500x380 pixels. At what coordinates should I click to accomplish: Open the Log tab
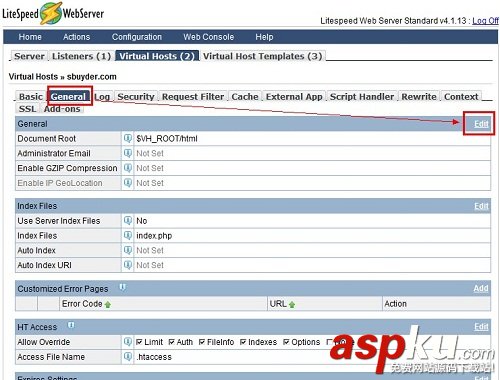[102, 97]
